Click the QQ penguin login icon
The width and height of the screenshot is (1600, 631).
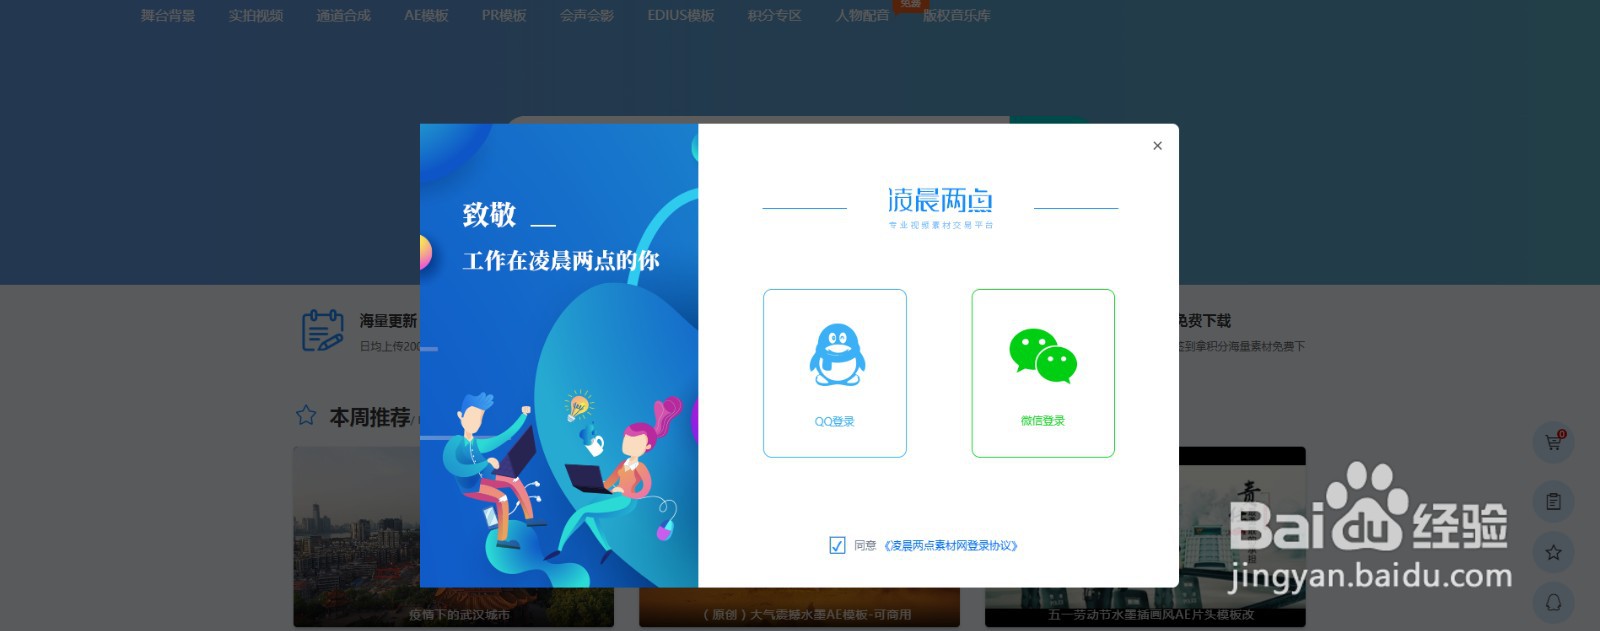coord(837,355)
